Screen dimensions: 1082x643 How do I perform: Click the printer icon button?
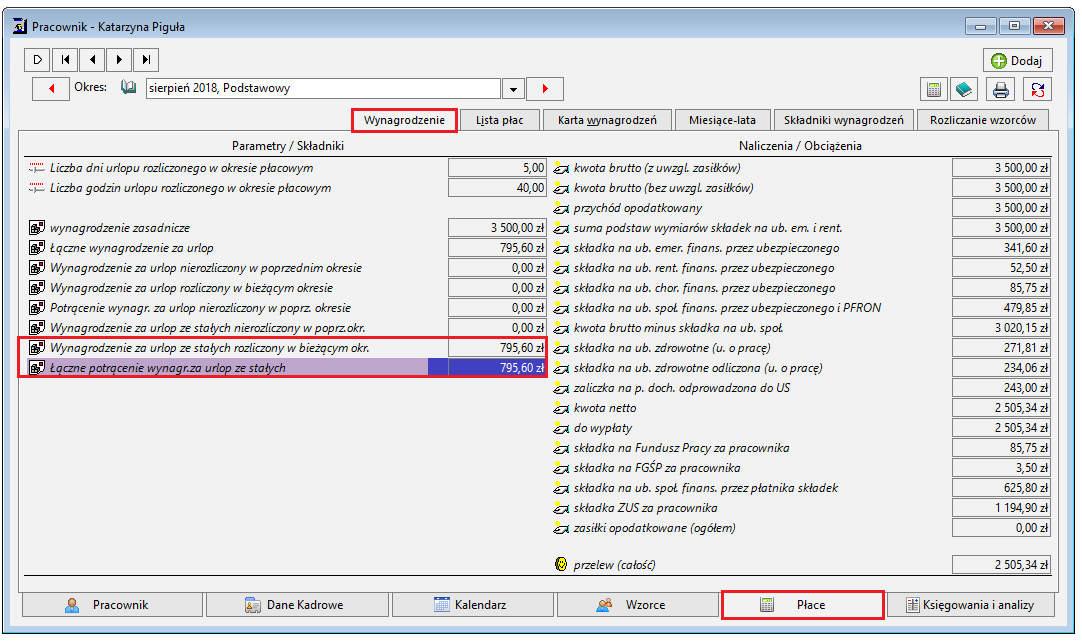click(1001, 89)
